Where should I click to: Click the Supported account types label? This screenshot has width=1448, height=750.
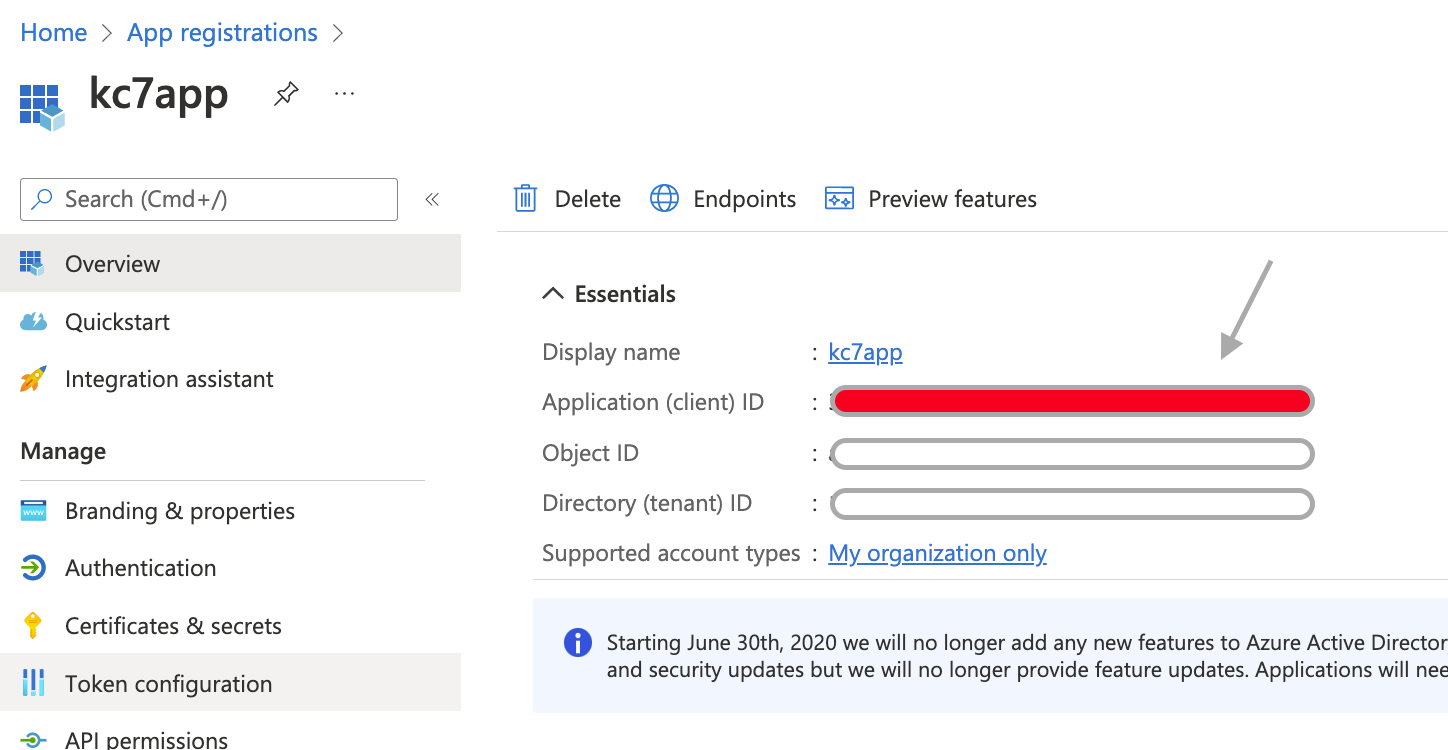tap(671, 553)
